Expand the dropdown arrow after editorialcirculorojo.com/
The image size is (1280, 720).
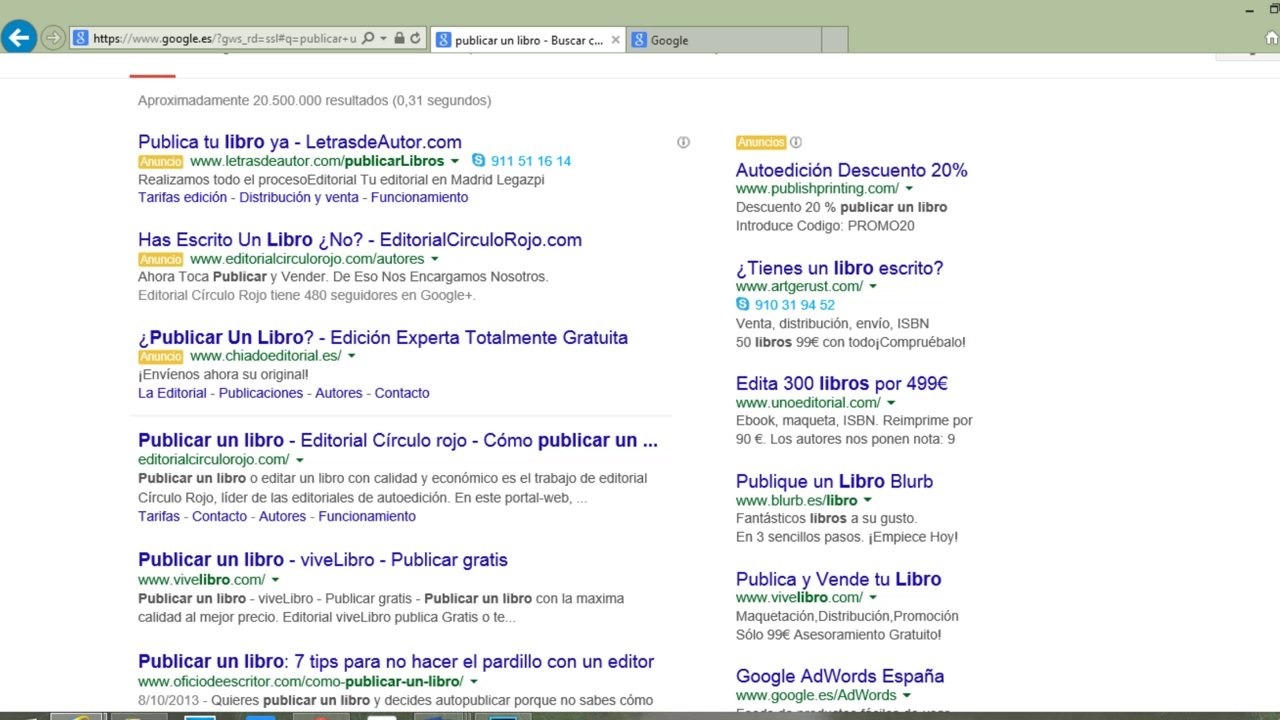(x=299, y=460)
